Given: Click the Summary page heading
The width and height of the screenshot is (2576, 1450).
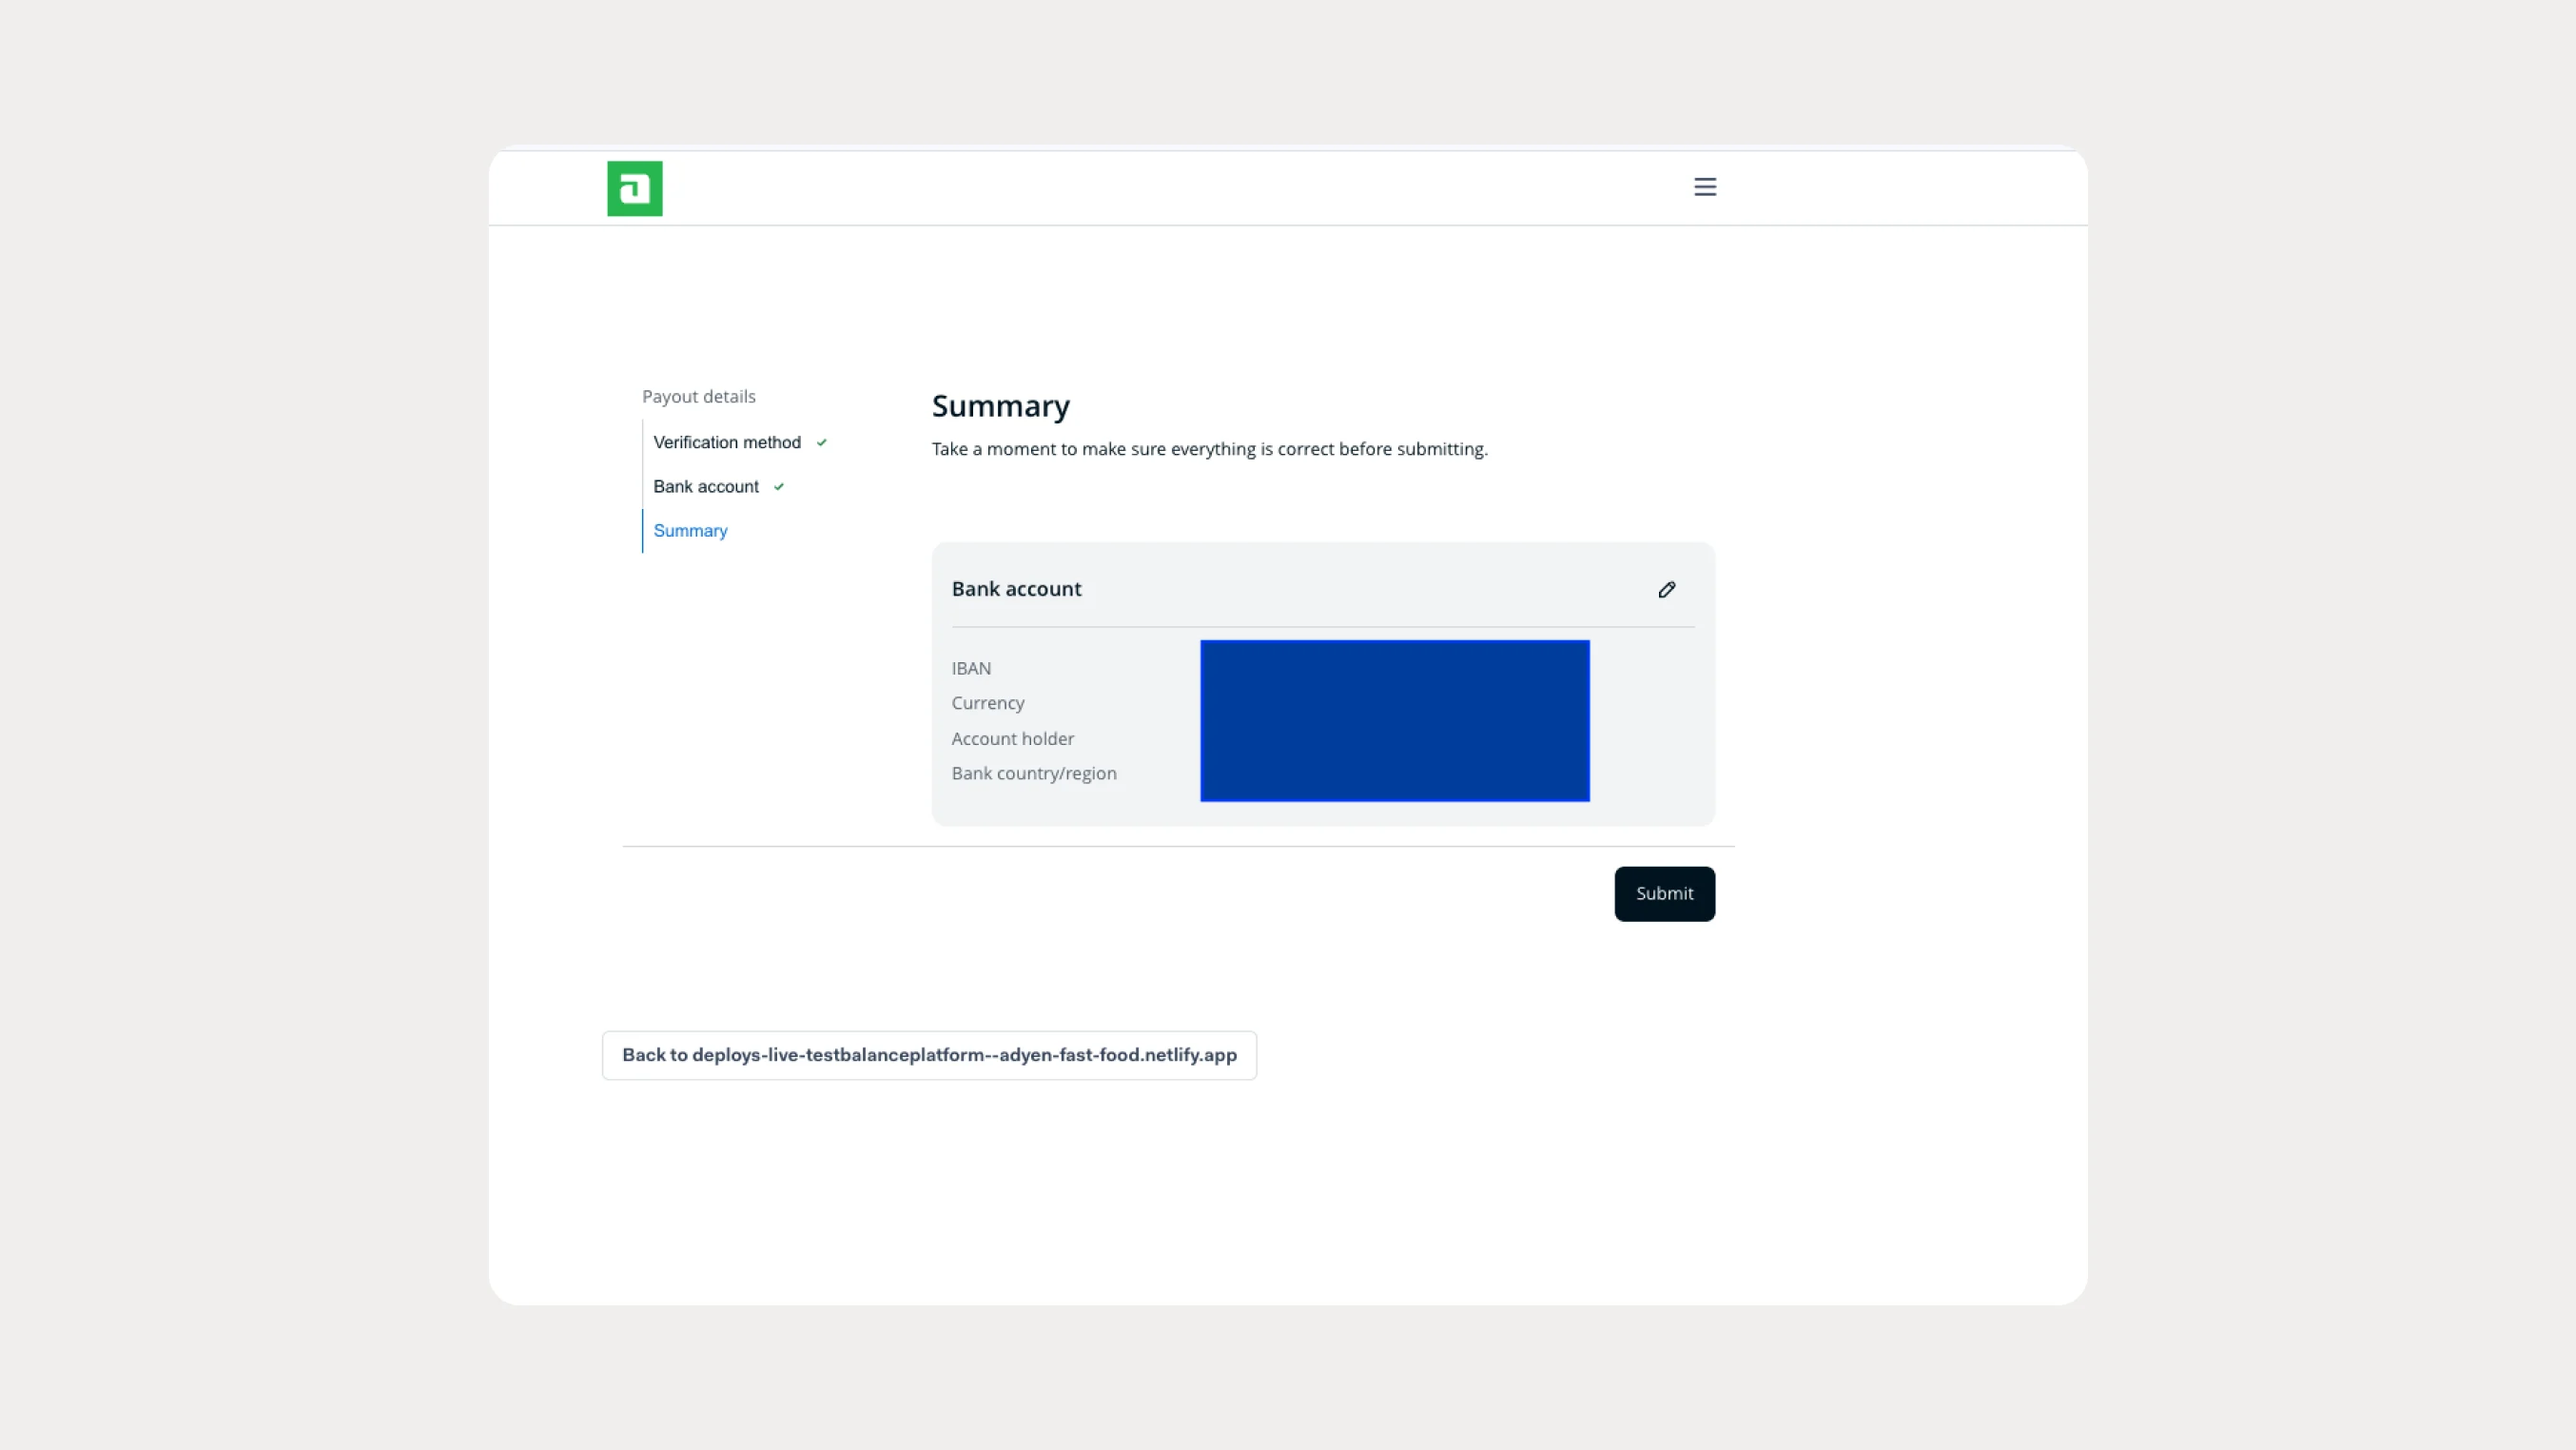Looking at the screenshot, I should pyautogui.click(x=1001, y=406).
